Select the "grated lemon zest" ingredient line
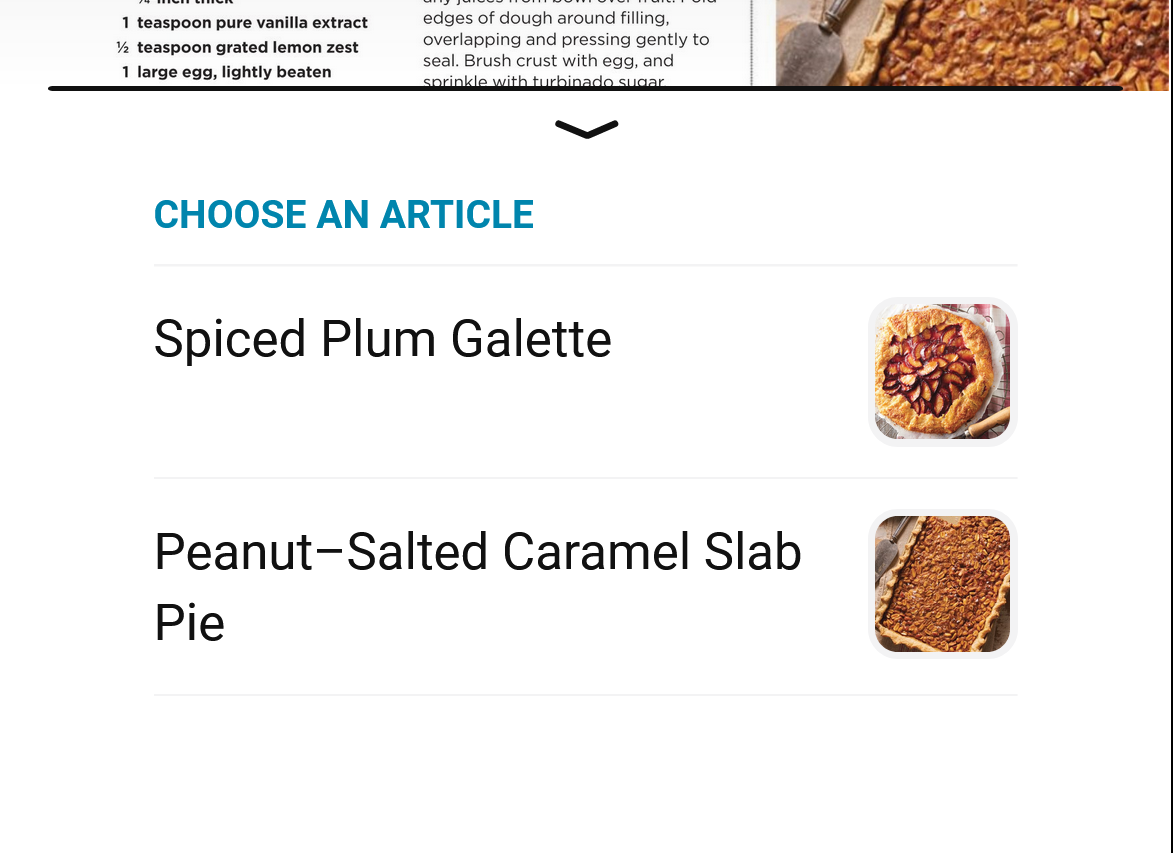The height and width of the screenshot is (853, 1173). [x=247, y=47]
